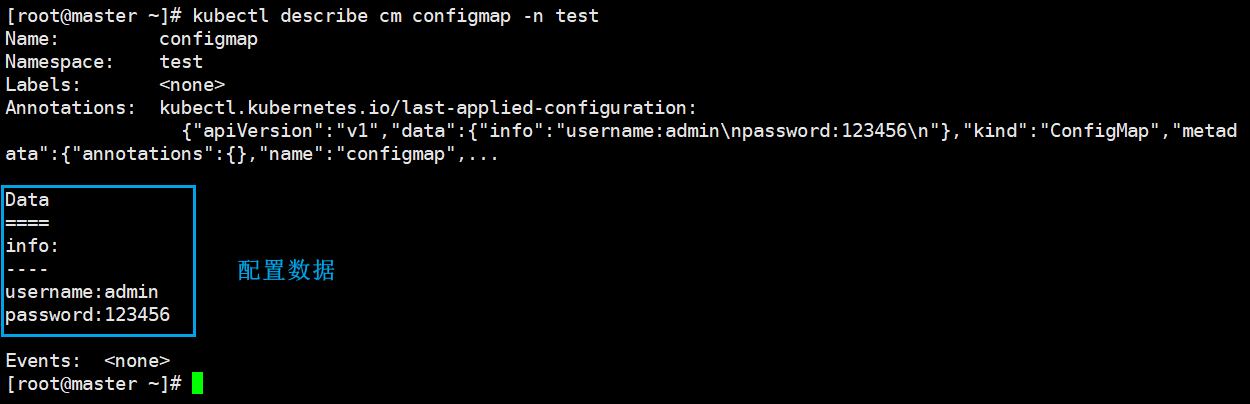
Task: Click the username:admin line
Action: (82, 292)
